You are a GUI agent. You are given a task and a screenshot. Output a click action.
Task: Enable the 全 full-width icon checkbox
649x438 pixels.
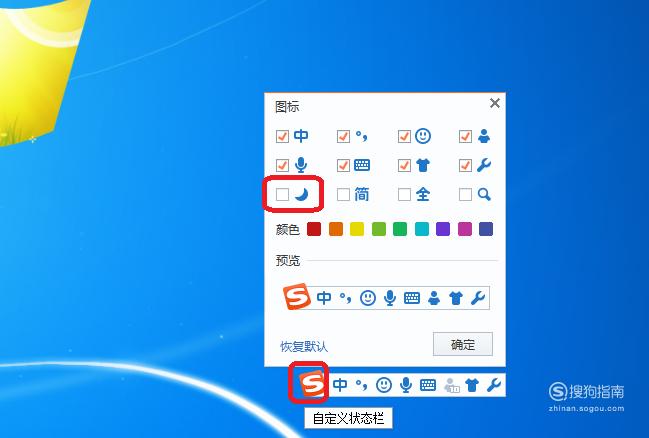click(x=404, y=194)
